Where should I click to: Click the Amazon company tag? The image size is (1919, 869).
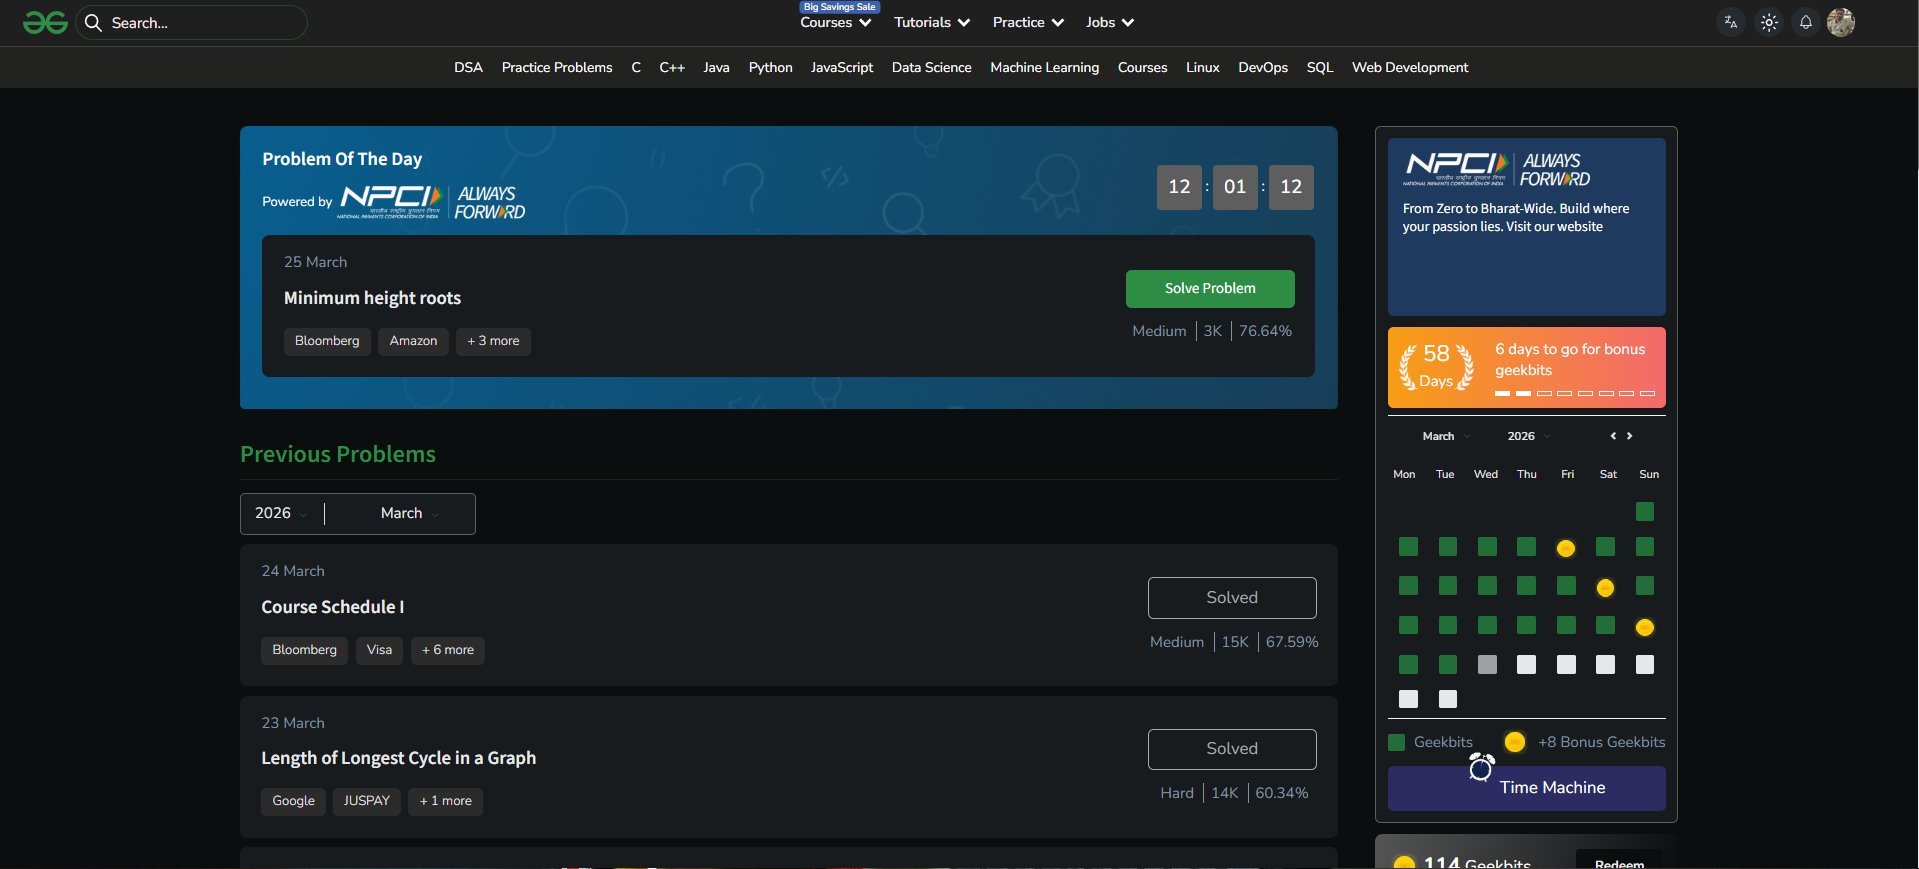[x=413, y=341]
